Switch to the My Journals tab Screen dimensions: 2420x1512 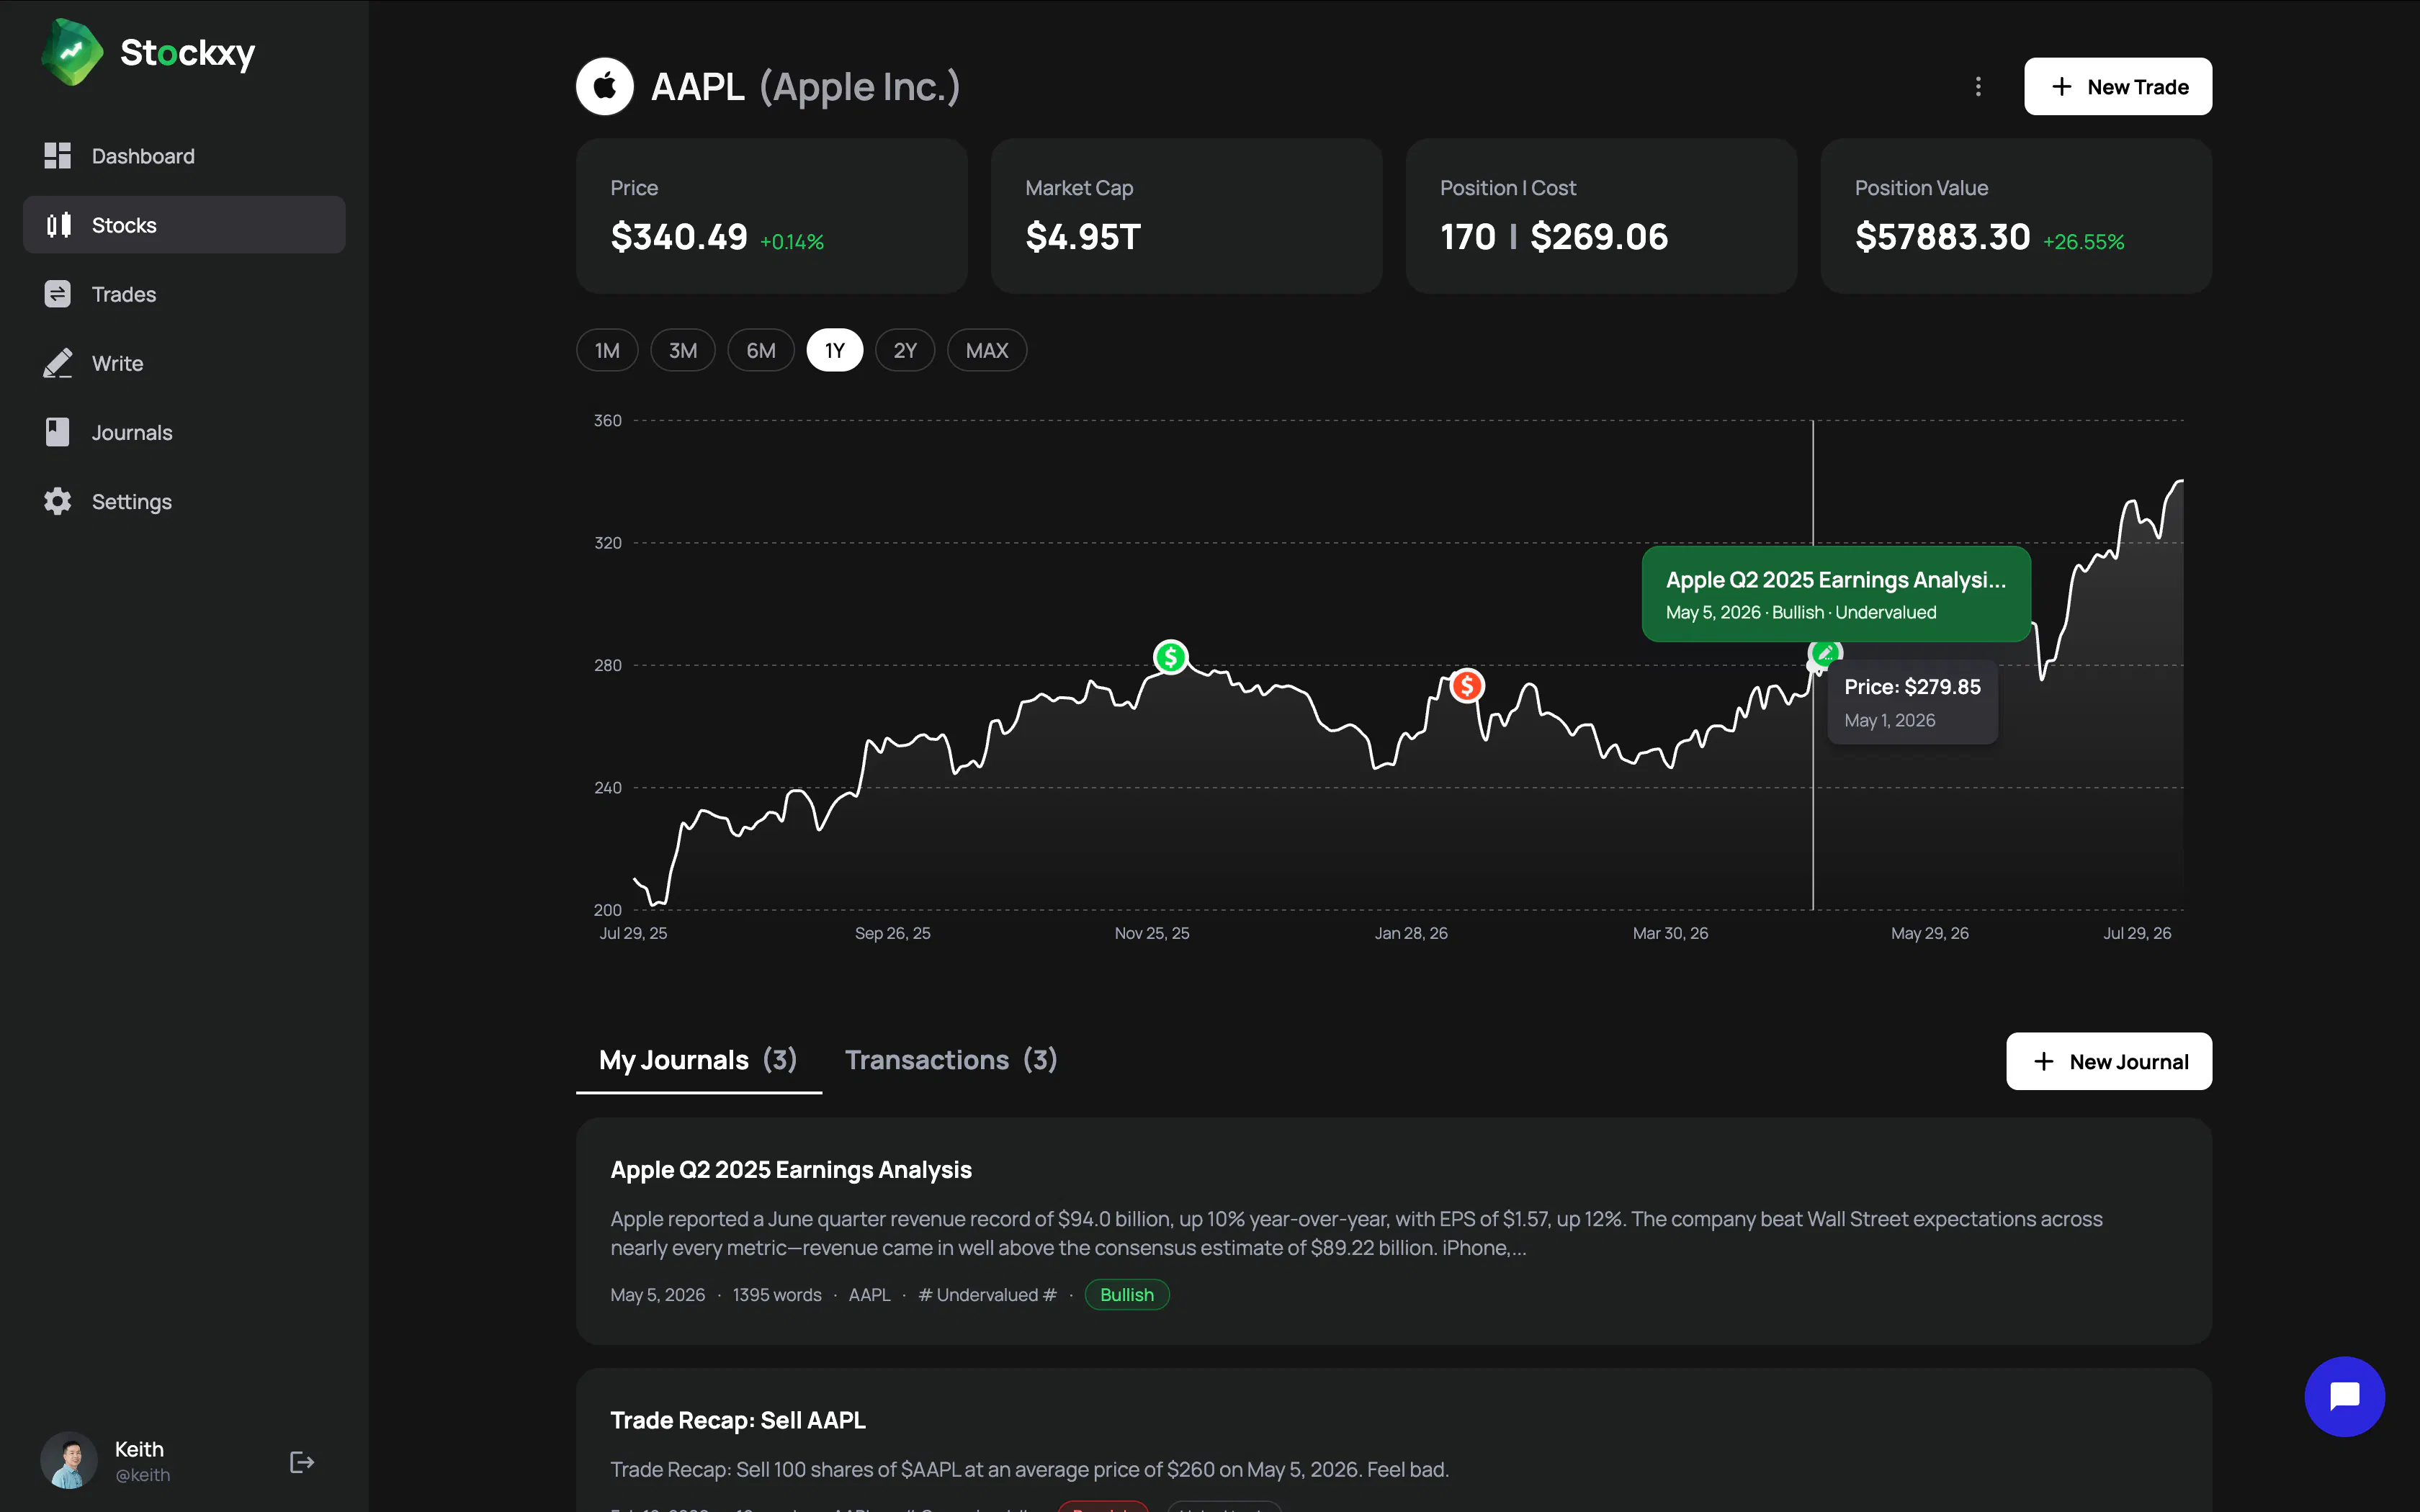coord(698,1060)
